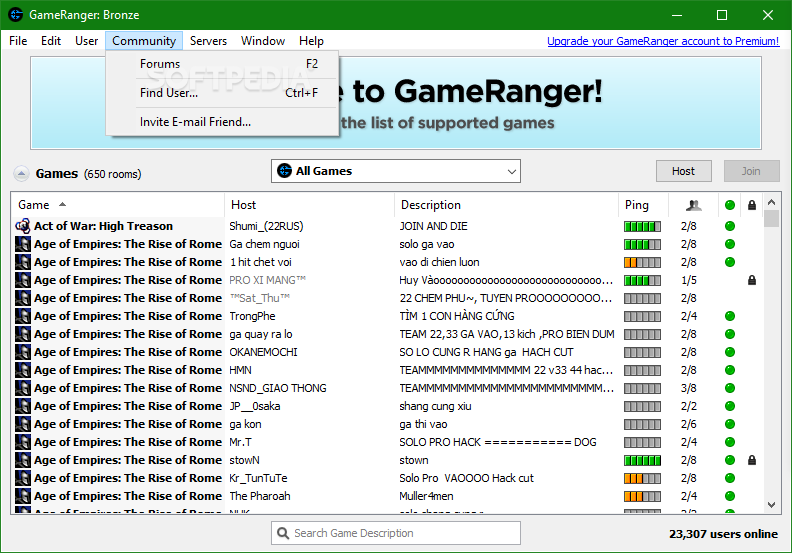Click the (650 rooms) count label
The width and height of the screenshot is (792, 553).
point(113,174)
